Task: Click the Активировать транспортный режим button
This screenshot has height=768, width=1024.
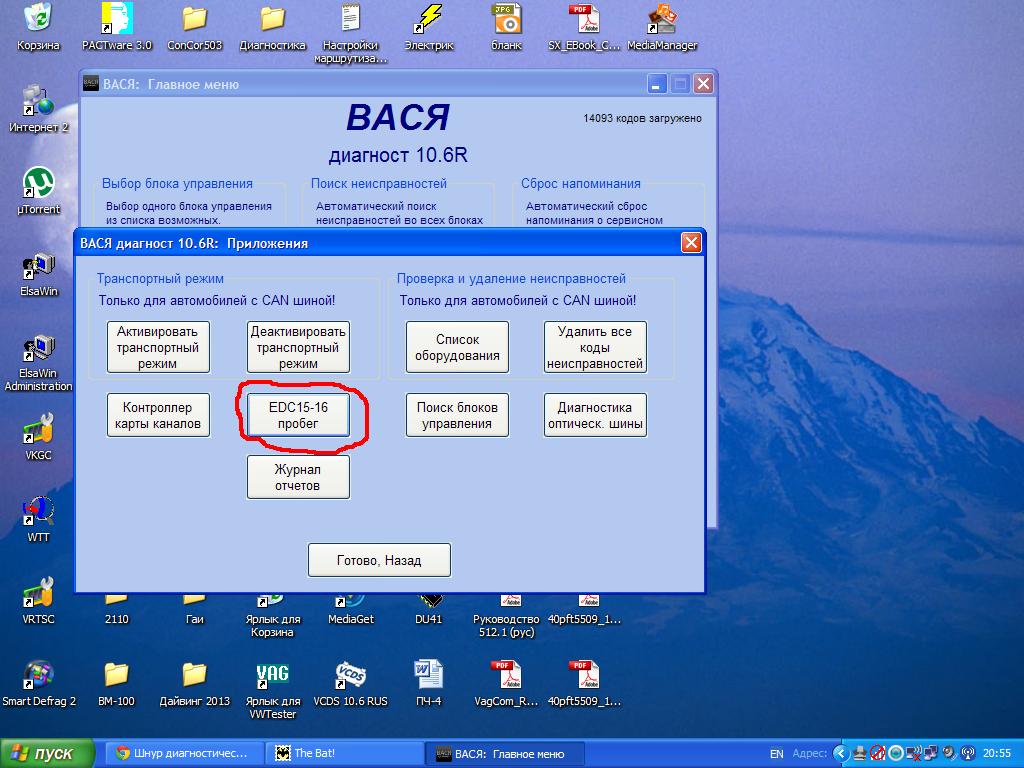Action: point(158,347)
